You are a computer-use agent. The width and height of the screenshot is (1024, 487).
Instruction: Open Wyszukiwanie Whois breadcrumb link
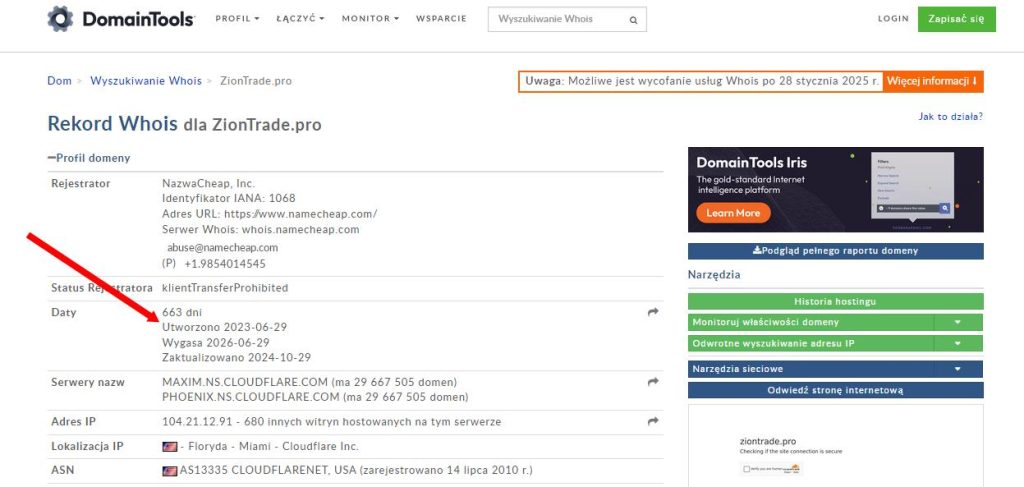(x=146, y=81)
